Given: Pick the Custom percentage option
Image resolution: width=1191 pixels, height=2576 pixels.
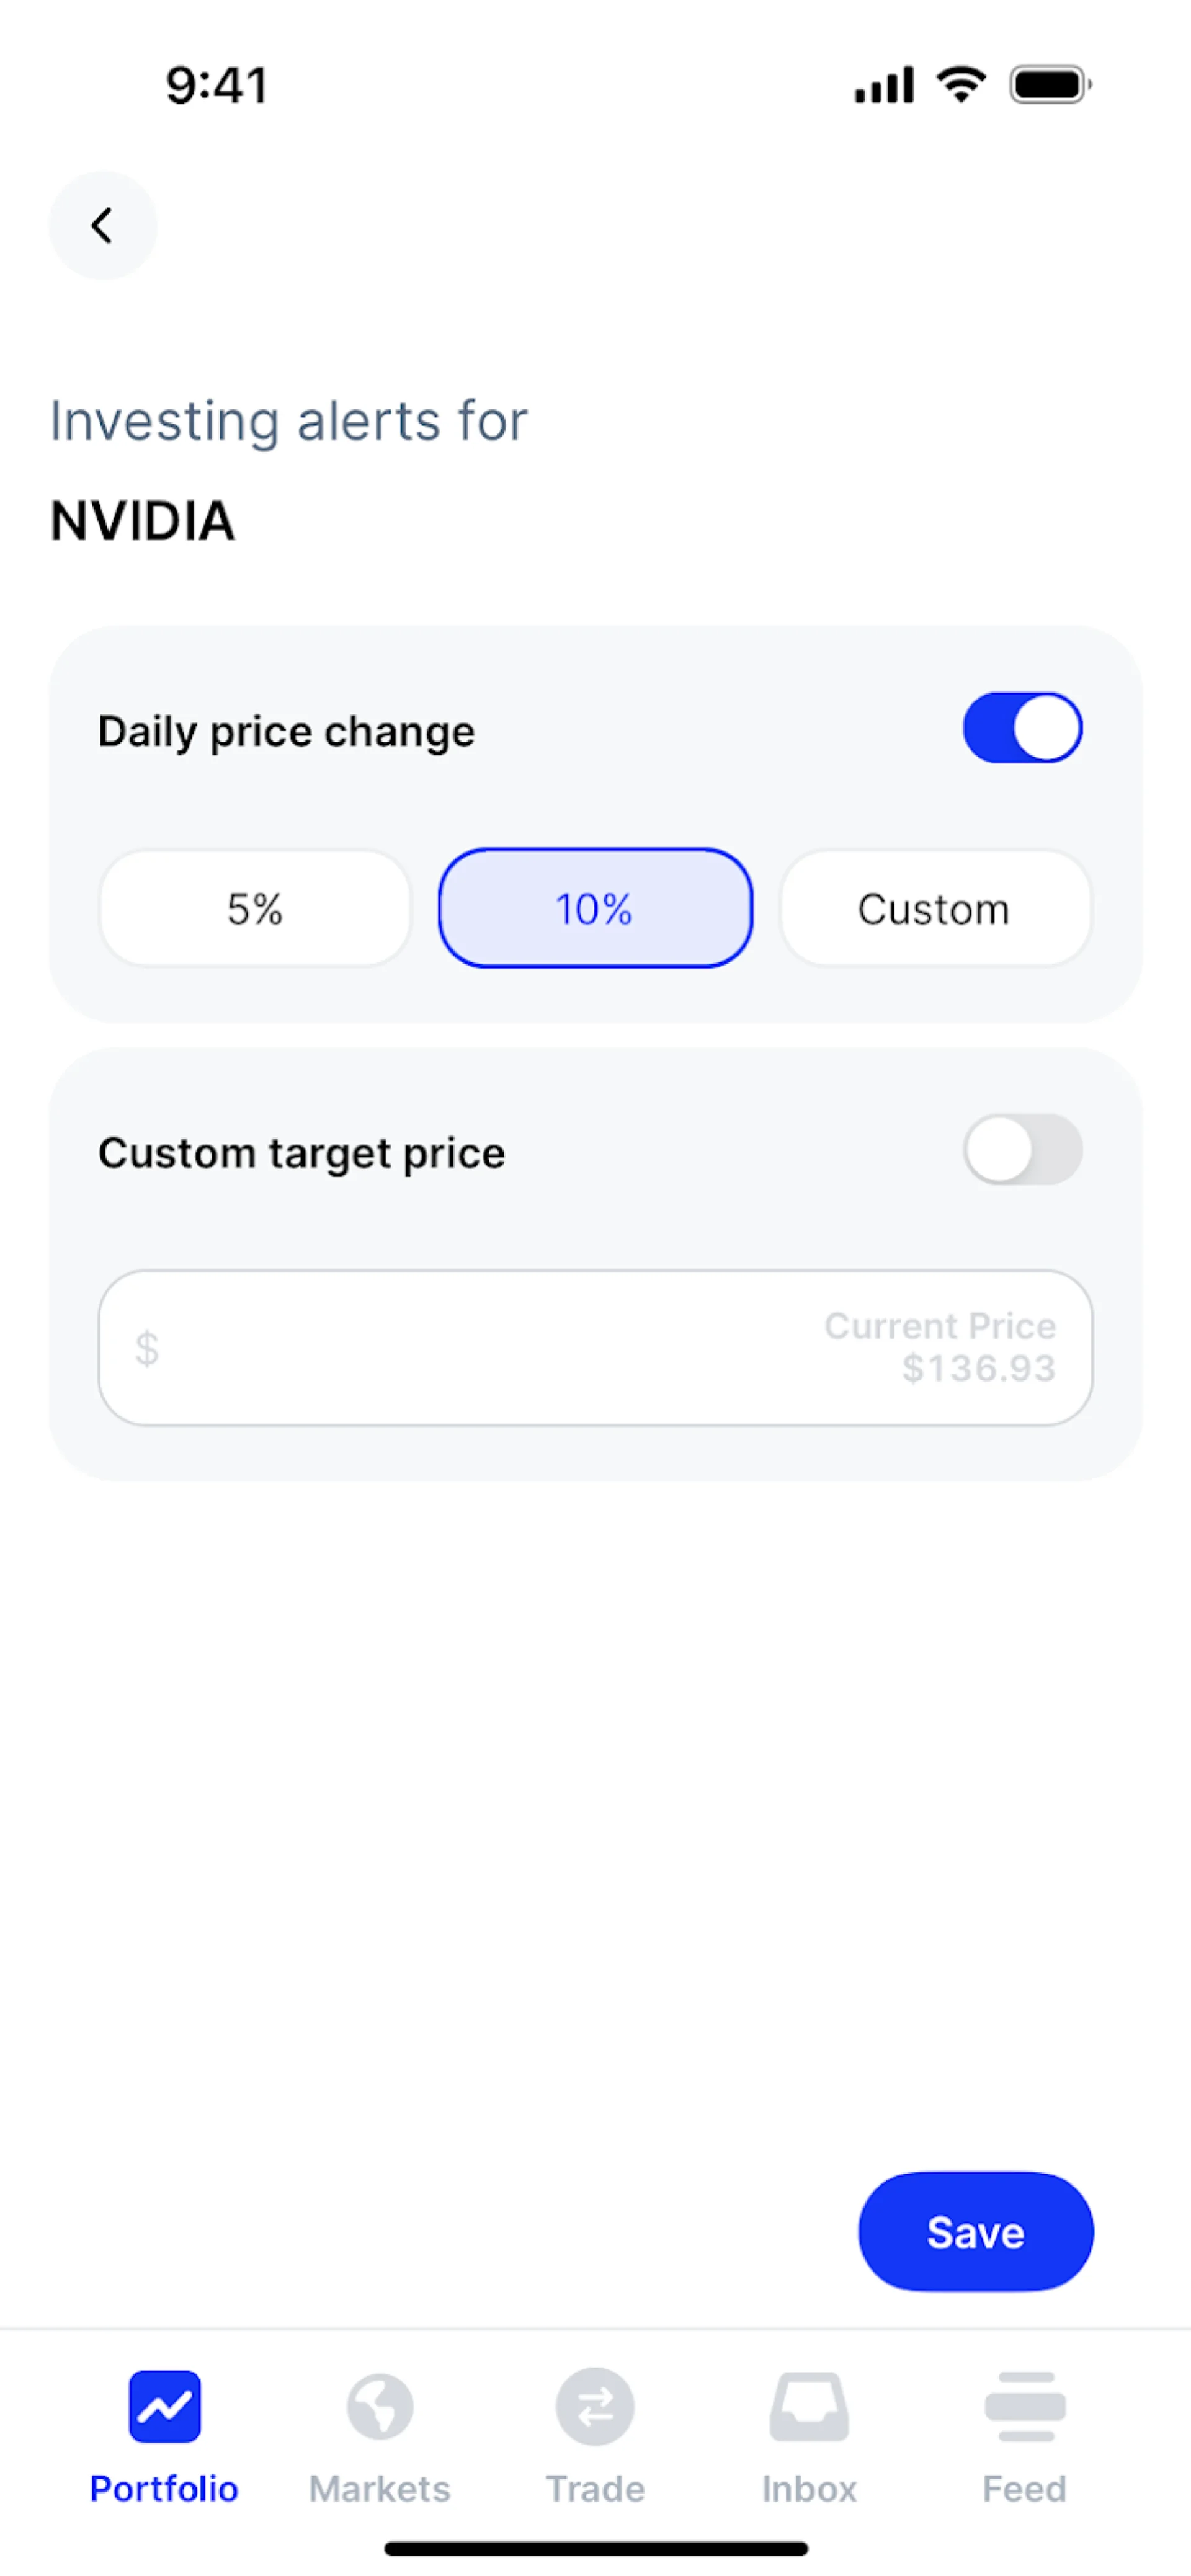Looking at the screenshot, I should [935, 909].
